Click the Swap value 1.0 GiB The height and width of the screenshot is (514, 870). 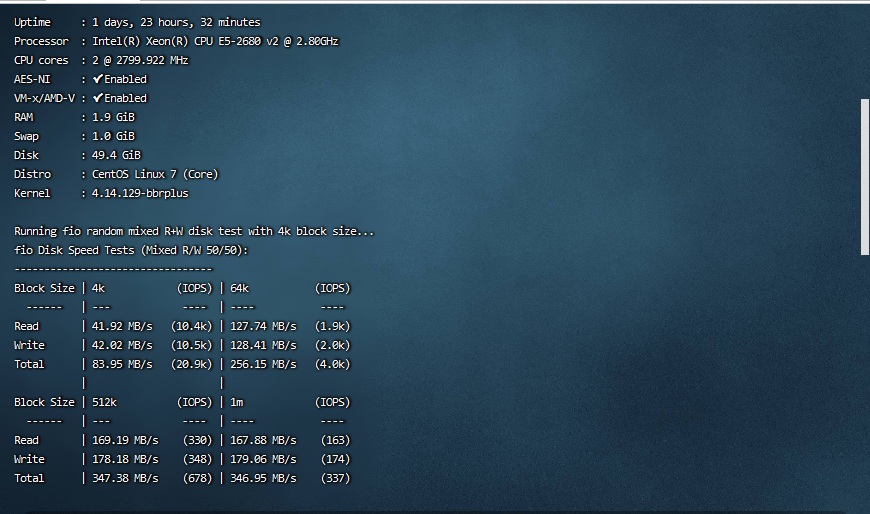coord(113,136)
